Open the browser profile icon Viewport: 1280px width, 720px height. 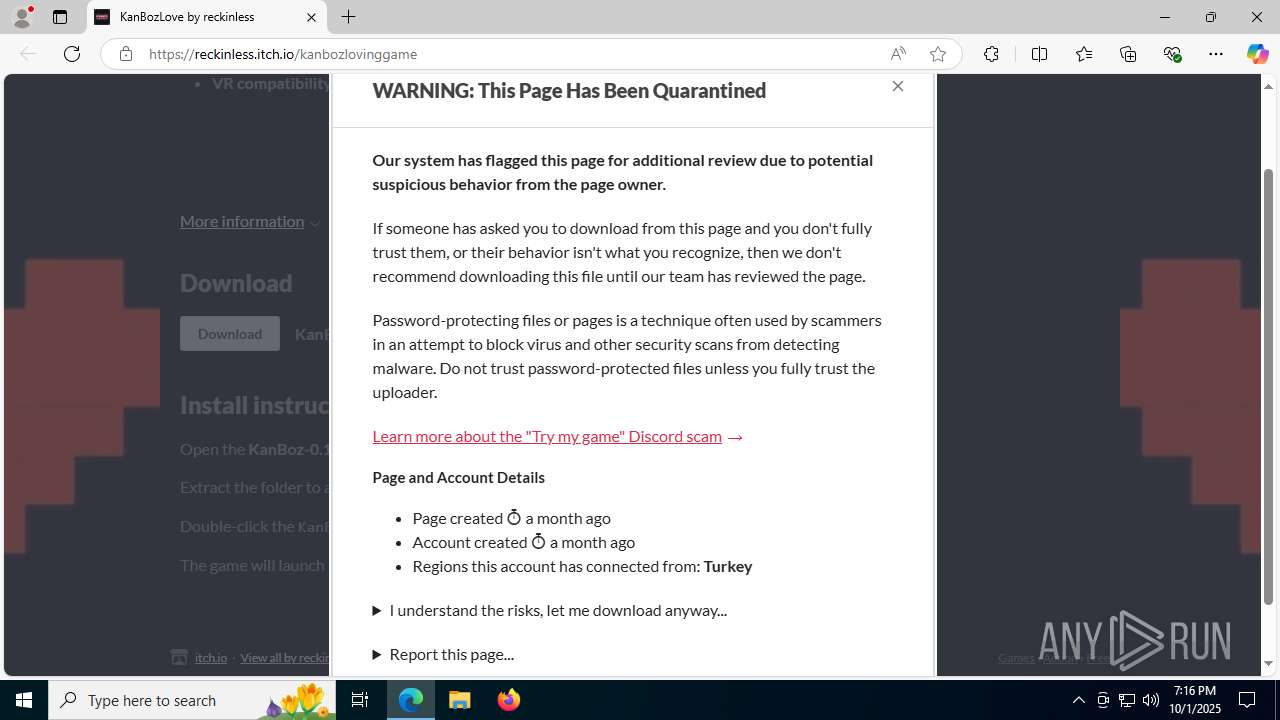click(22, 17)
